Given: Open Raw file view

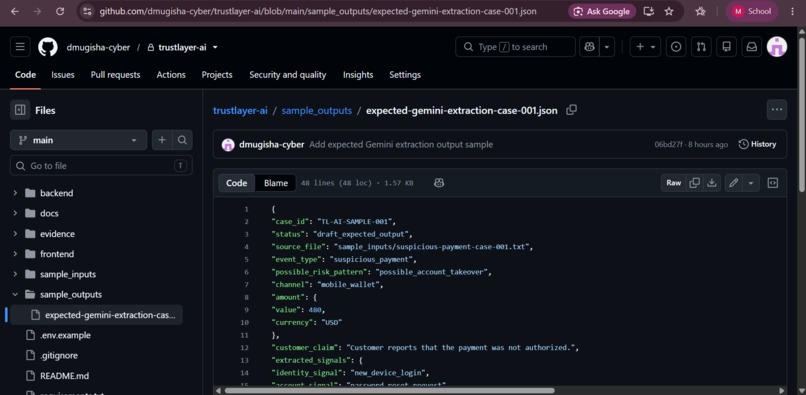Looking at the screenshot, I should 673,183.
